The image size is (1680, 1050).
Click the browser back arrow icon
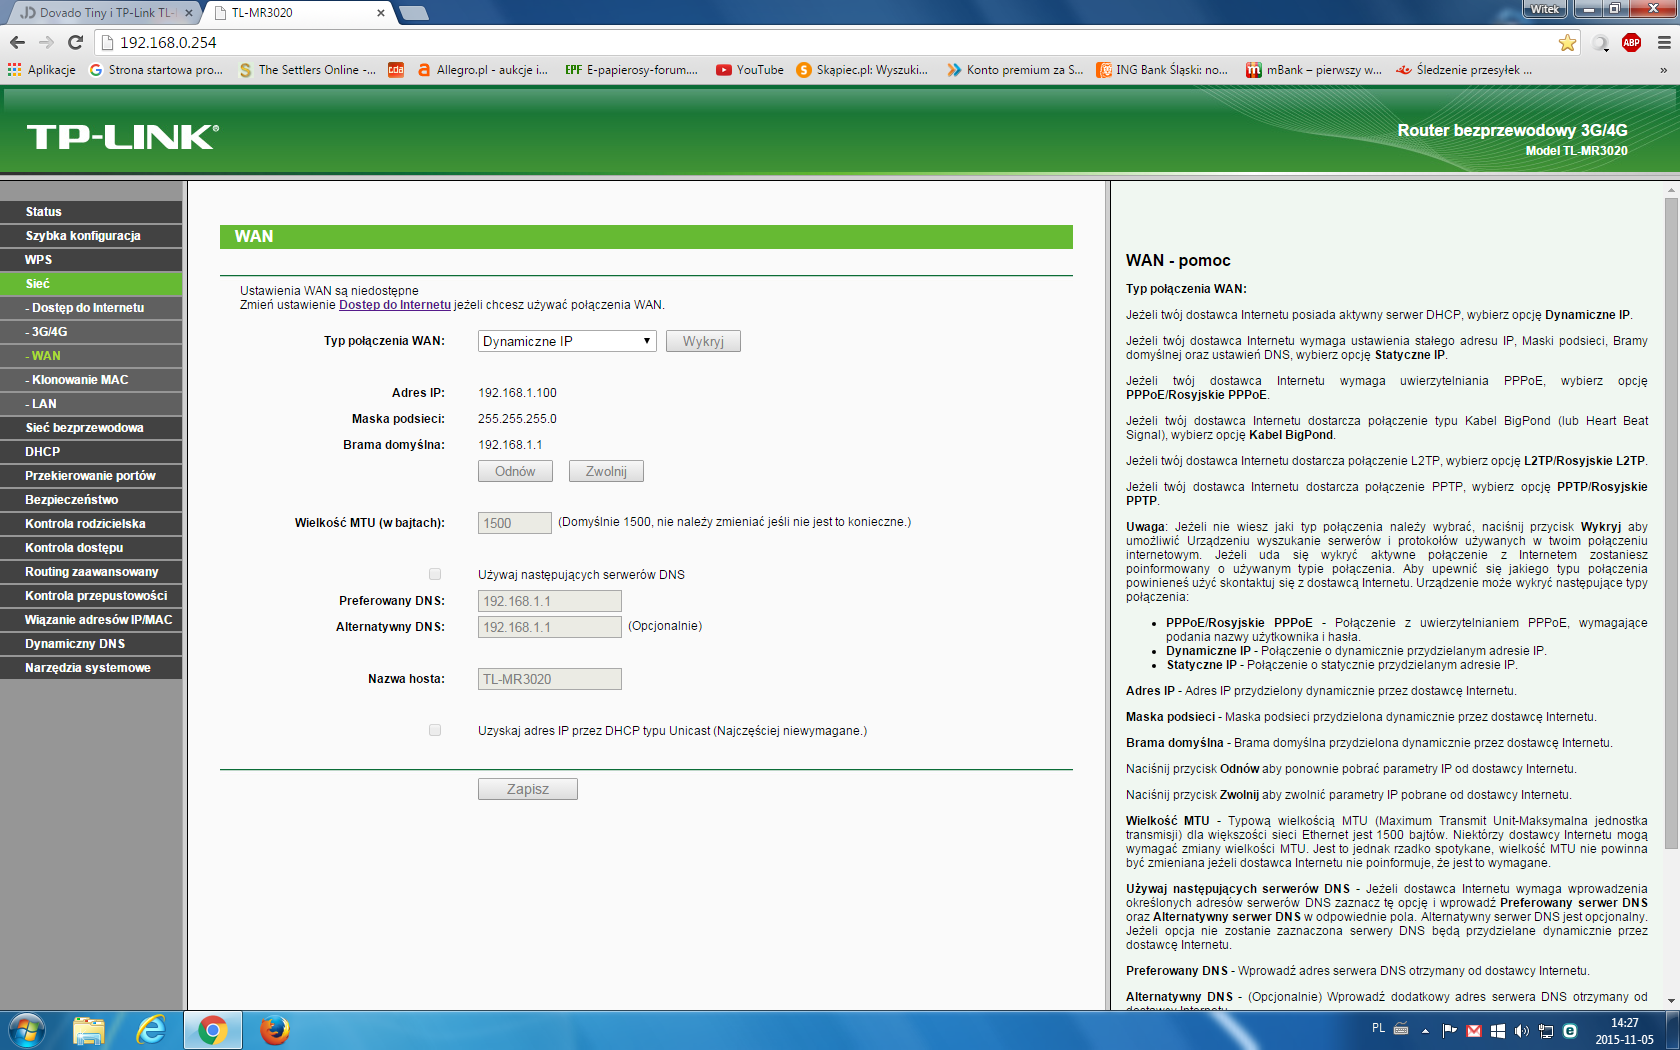tap(17, 42)
